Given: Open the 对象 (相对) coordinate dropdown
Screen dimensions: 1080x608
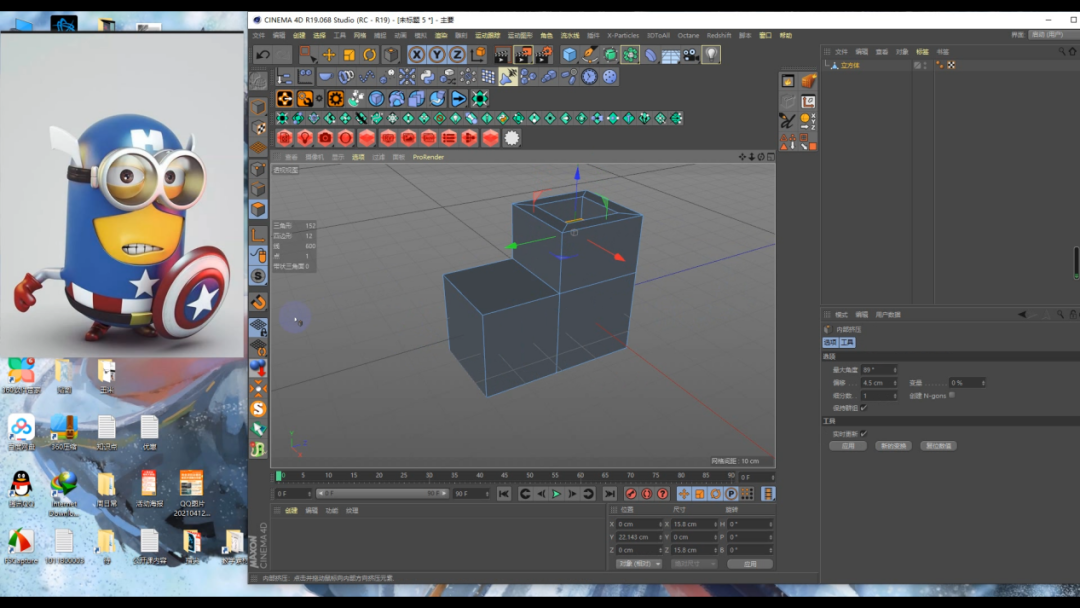Looking at the screenshot, I should click(x=638, y=564).
